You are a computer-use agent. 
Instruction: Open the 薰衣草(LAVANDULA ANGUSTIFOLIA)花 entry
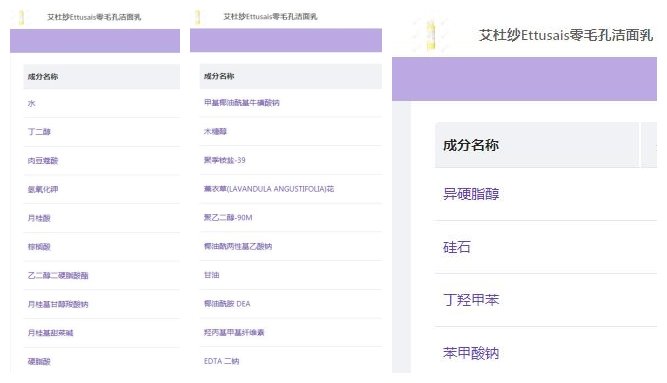click(269, 189)
